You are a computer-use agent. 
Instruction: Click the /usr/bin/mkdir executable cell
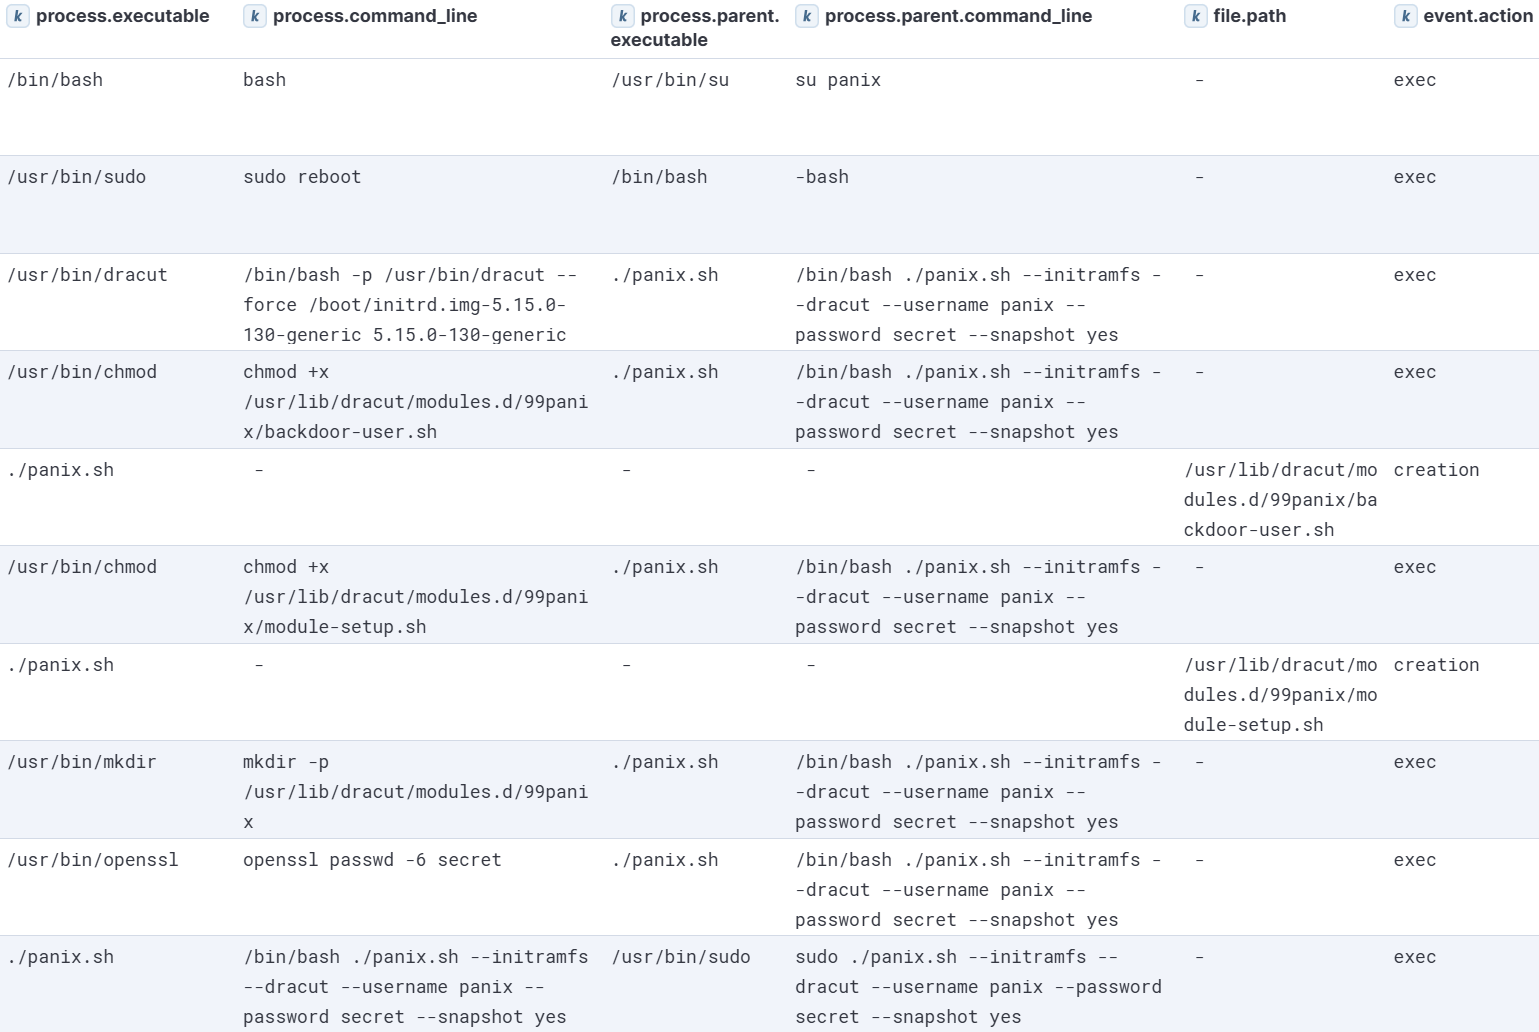[82, 762]
